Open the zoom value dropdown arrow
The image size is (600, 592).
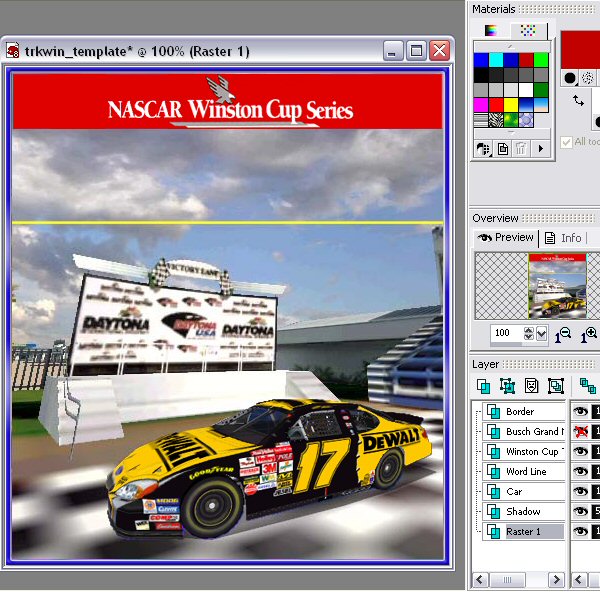(541, 334)
